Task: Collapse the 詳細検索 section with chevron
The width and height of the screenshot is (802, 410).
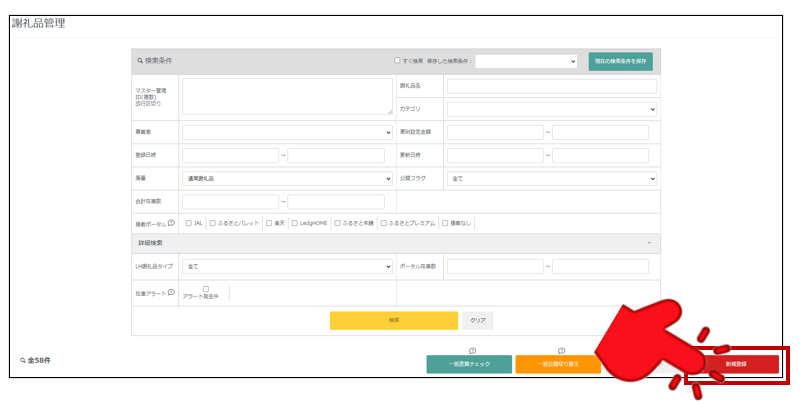Action: tap(648, 243)
